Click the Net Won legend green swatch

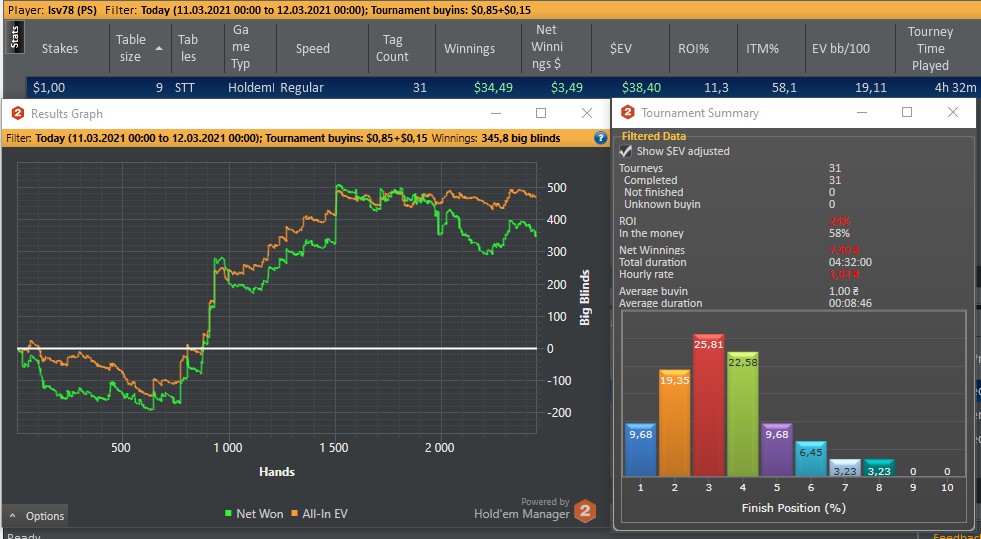click(x=228, y=513)
